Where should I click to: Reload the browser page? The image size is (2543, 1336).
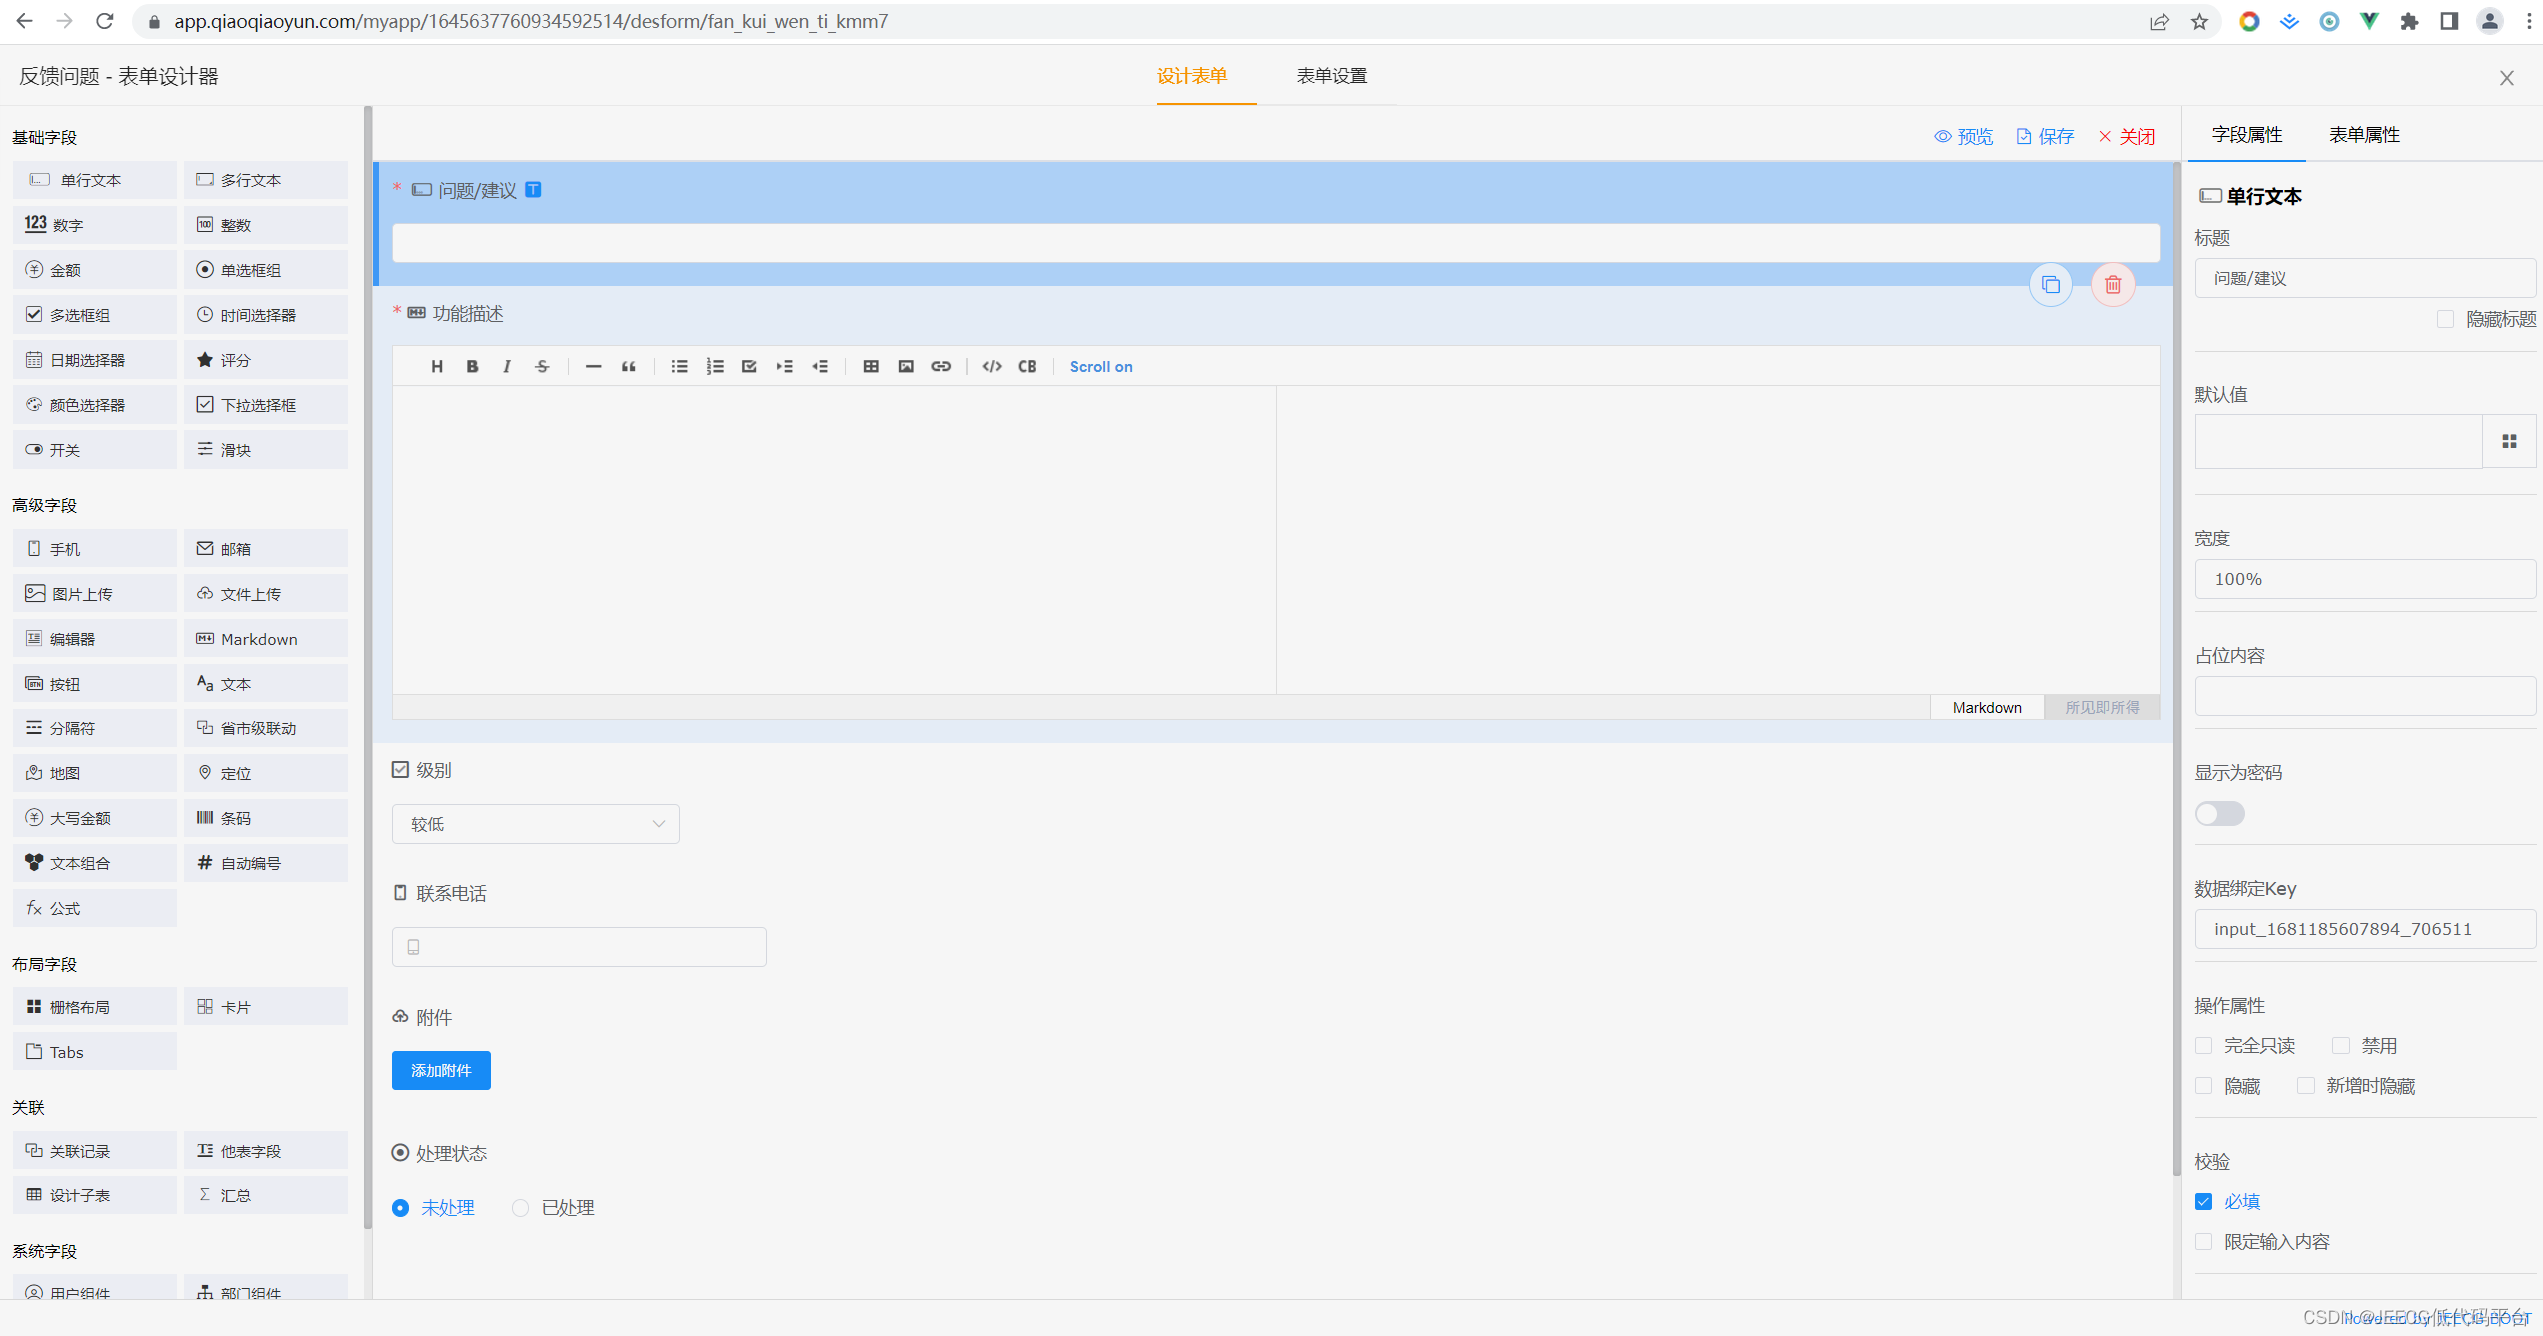click(105, 21)
